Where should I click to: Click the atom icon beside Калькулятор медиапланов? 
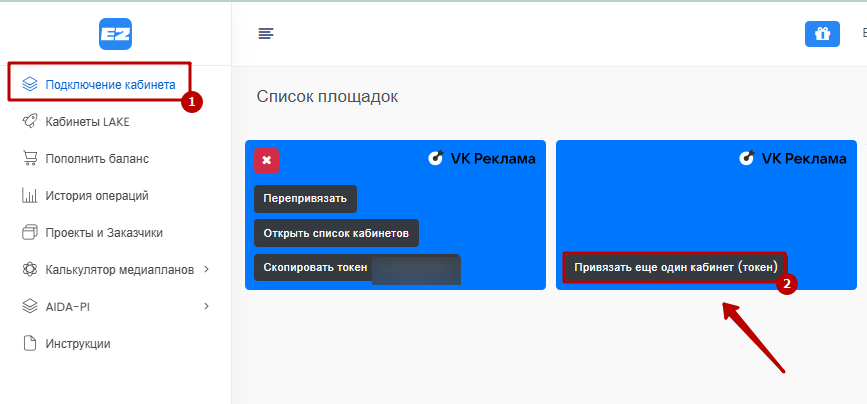[x=29, y=270]
